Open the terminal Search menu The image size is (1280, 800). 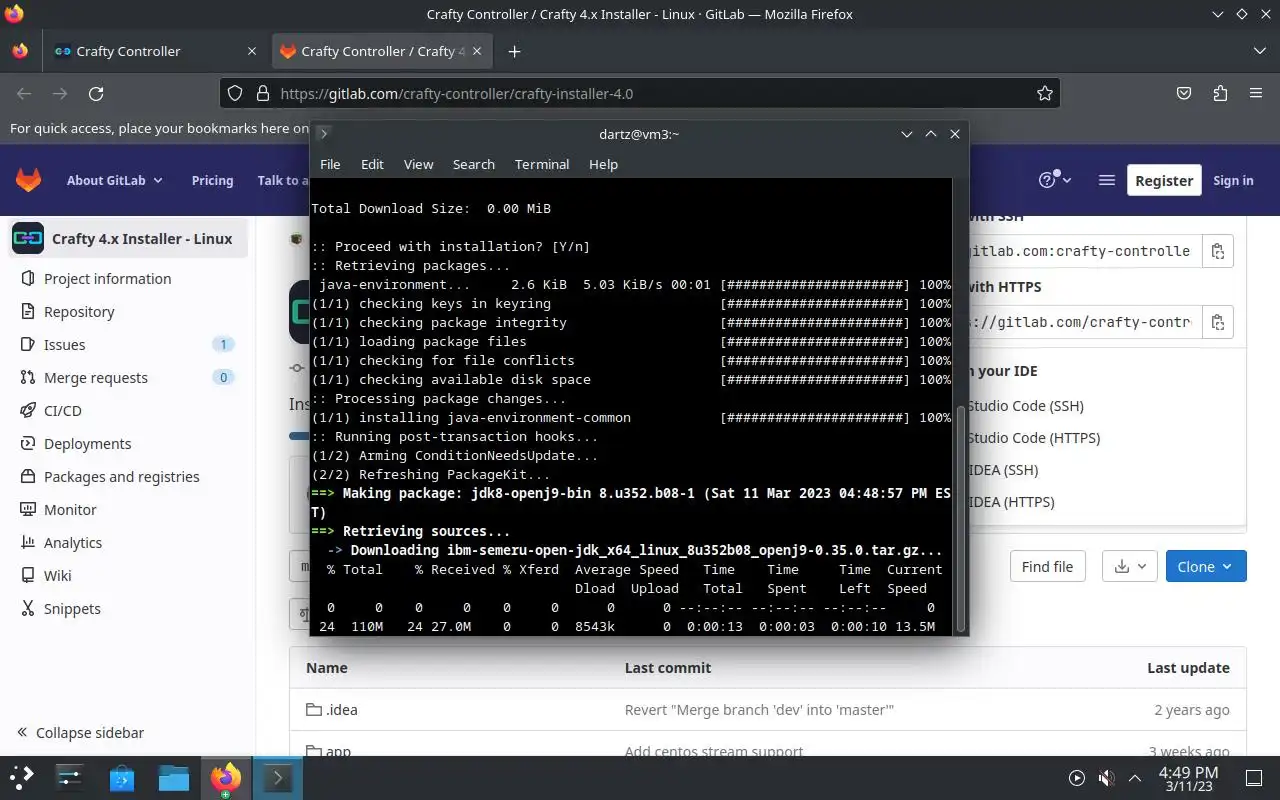click(473, 164)
